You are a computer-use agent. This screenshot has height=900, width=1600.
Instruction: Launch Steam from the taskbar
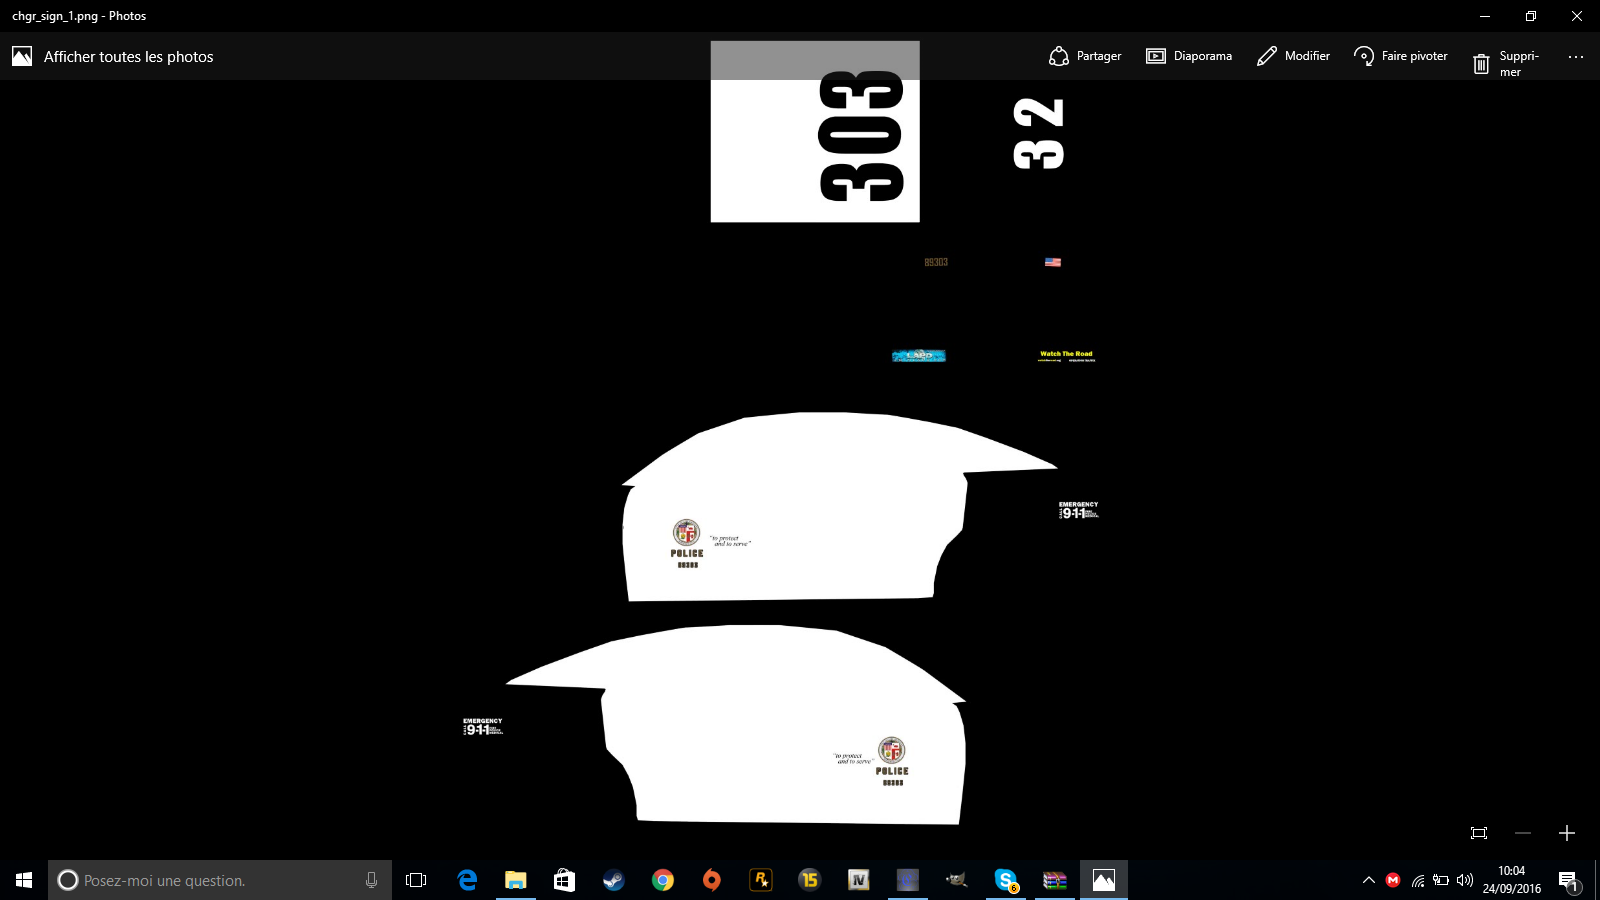613,880
